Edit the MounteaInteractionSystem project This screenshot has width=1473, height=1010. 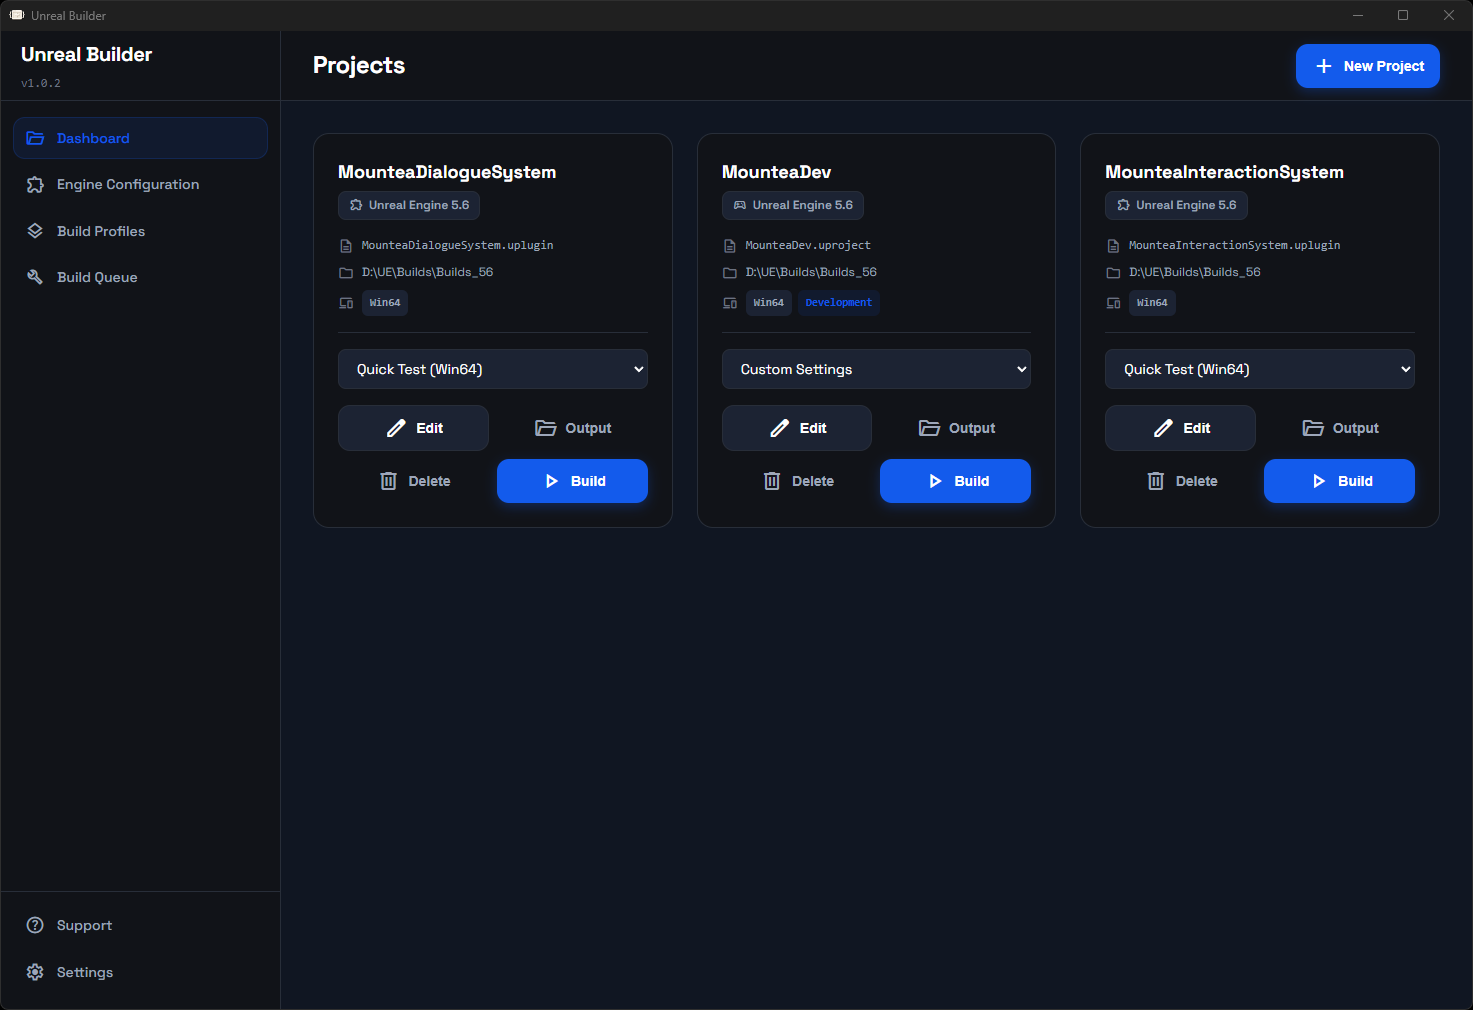[1180, 428]
